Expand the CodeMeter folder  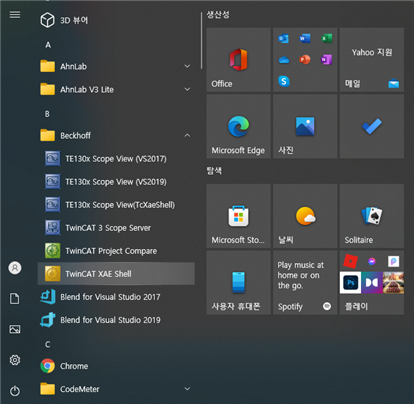(116, 389)
